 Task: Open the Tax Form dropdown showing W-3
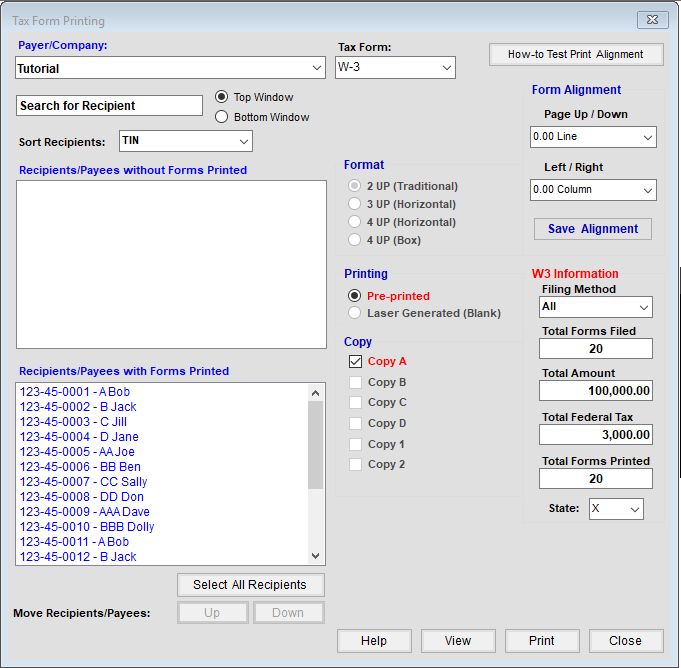point(395,68)
